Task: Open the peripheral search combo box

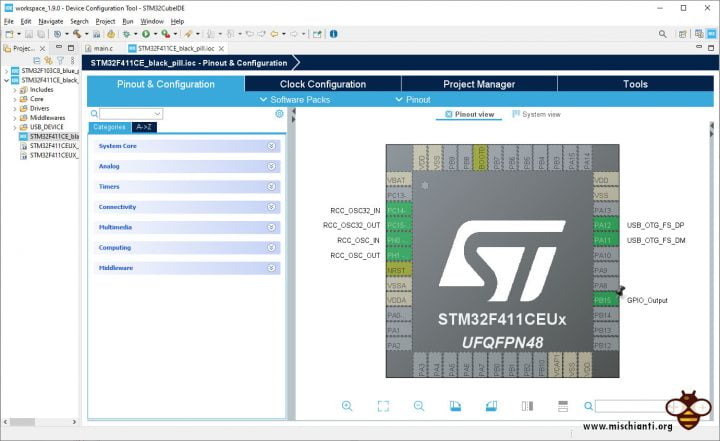Action: click(131, 113)
